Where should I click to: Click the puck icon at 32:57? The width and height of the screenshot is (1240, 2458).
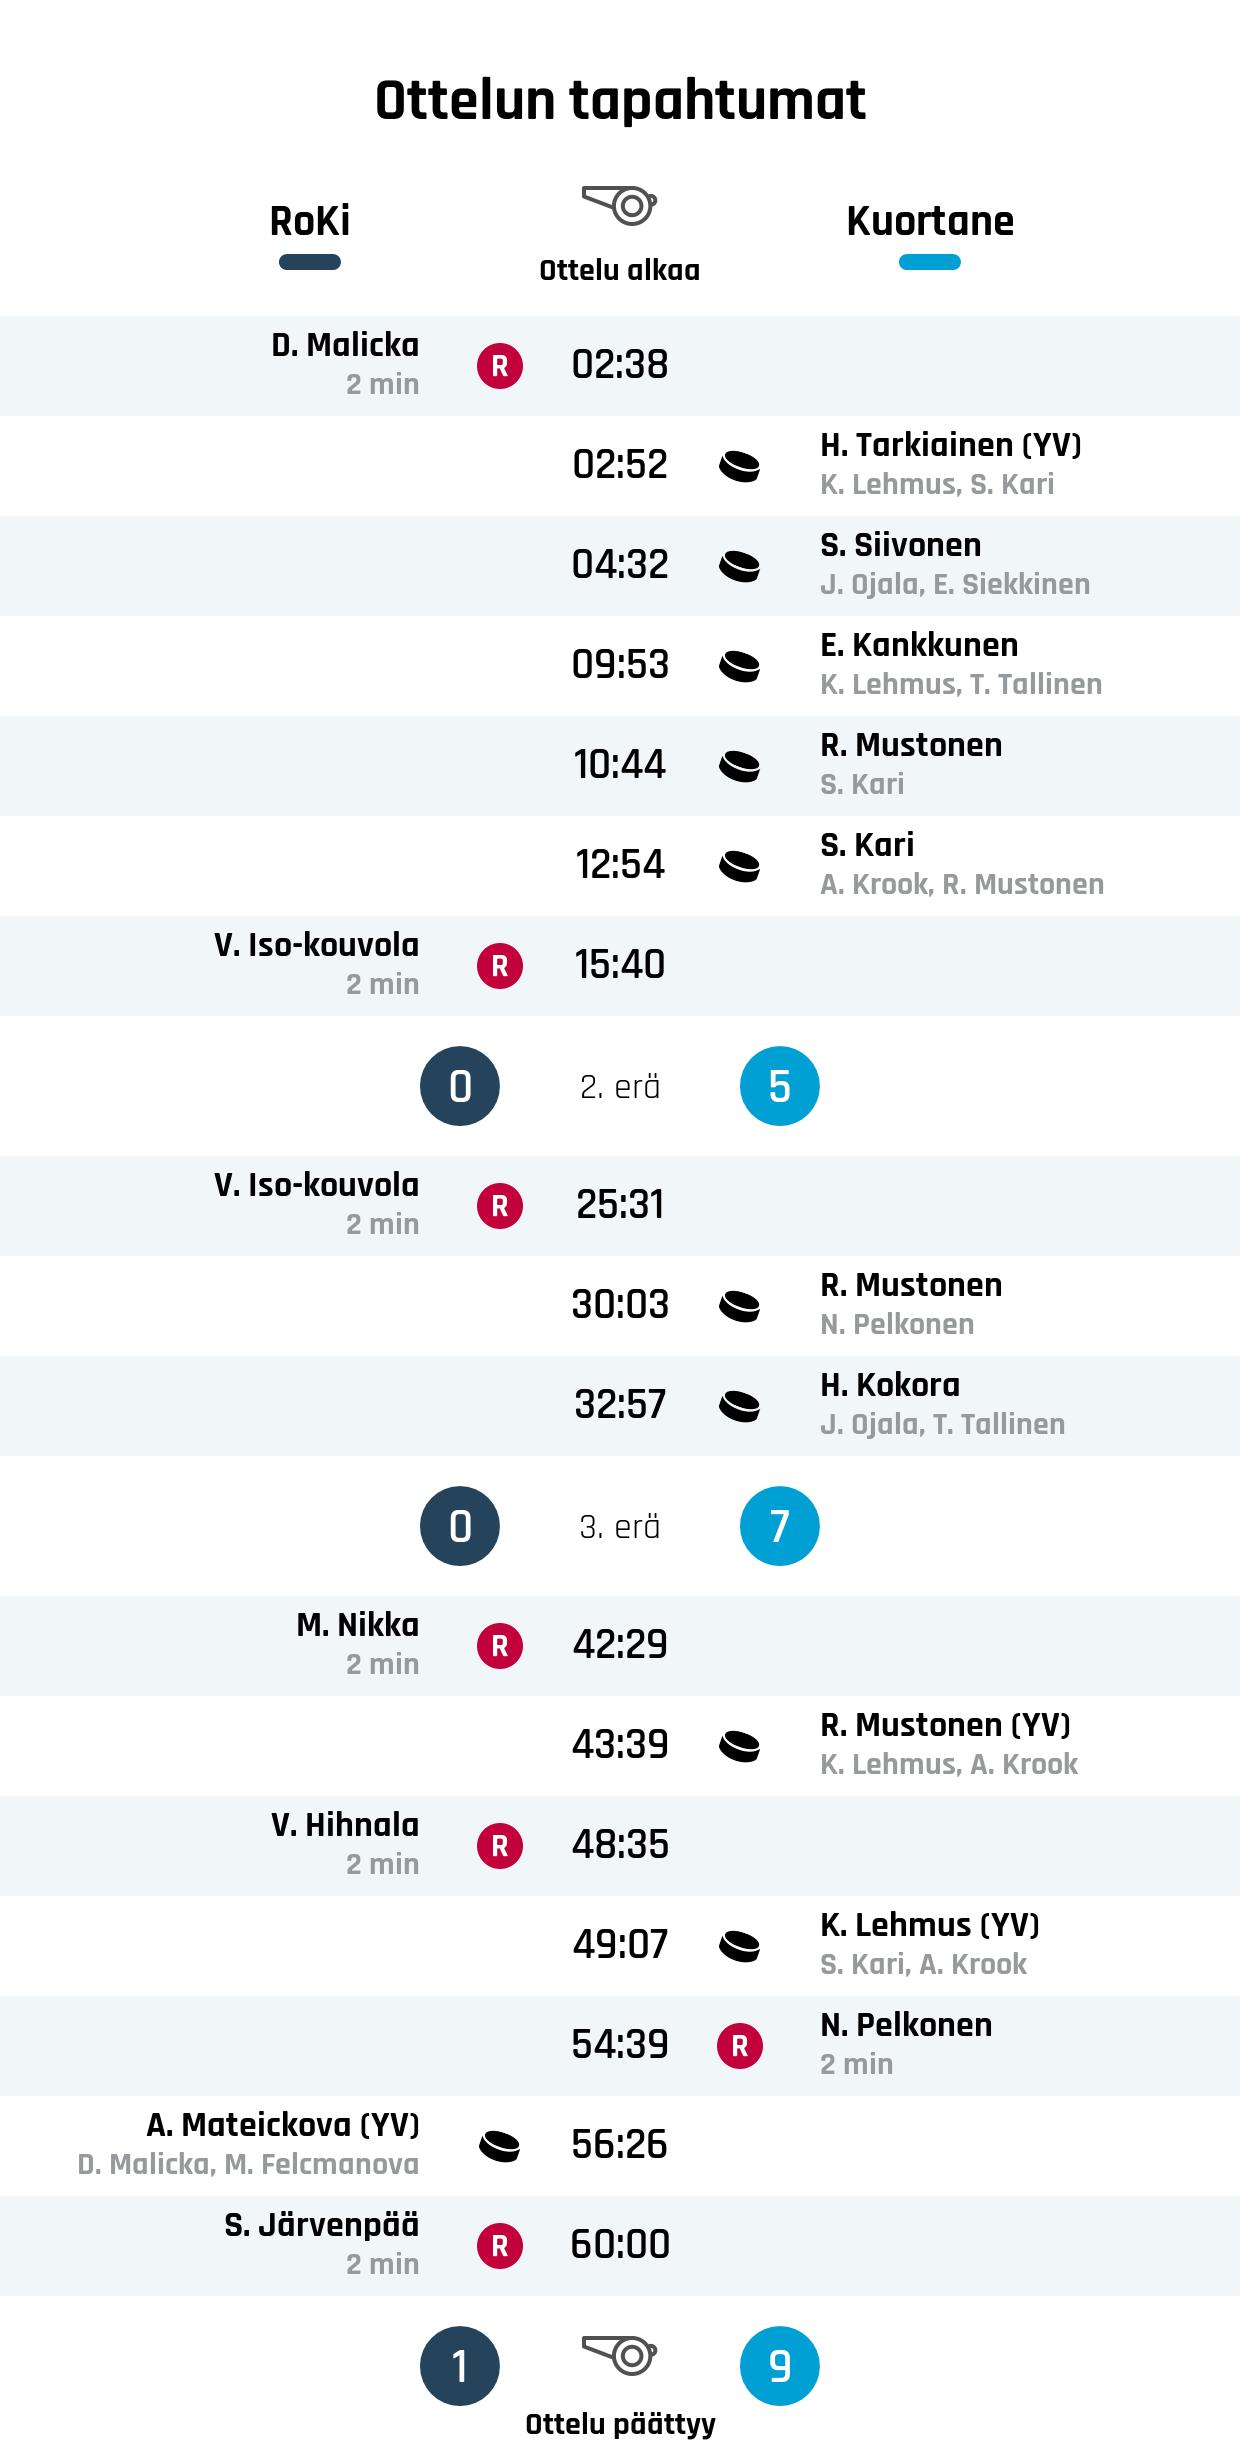tap(740, 1406)
